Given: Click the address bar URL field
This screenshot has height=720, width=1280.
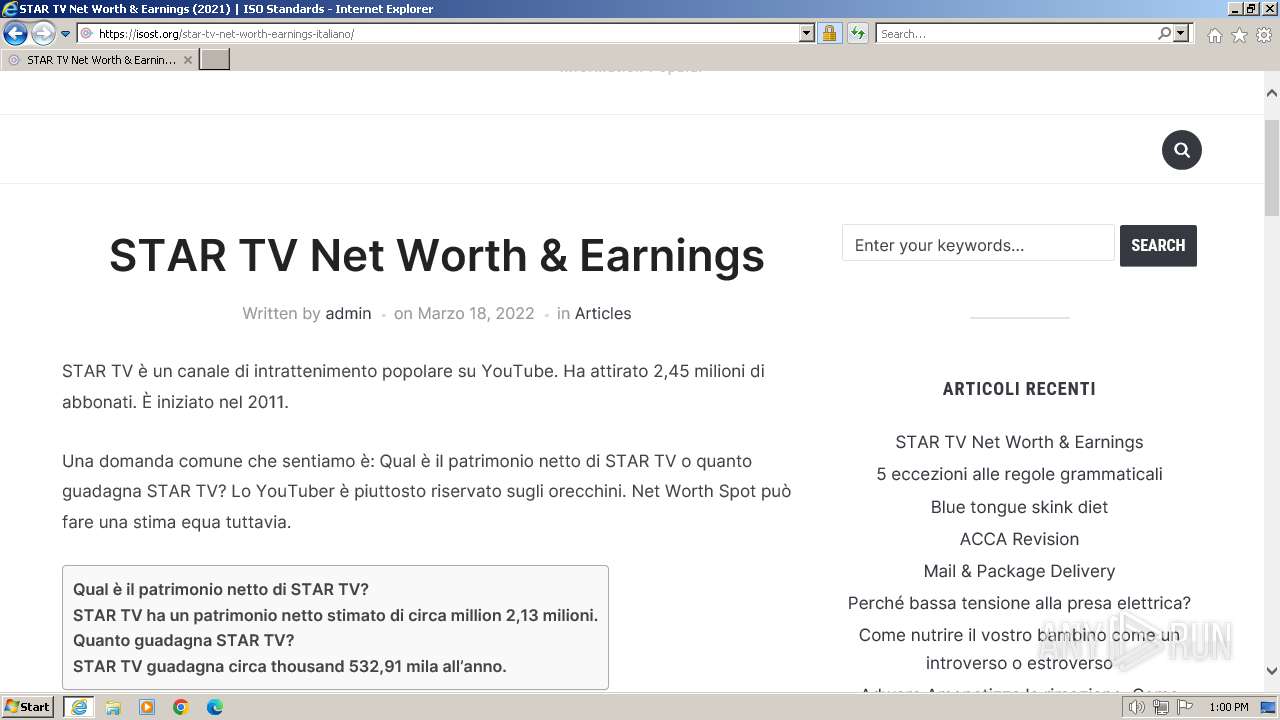Looking at the screenshot, I should pyautogui.click(x=446, y=34).
